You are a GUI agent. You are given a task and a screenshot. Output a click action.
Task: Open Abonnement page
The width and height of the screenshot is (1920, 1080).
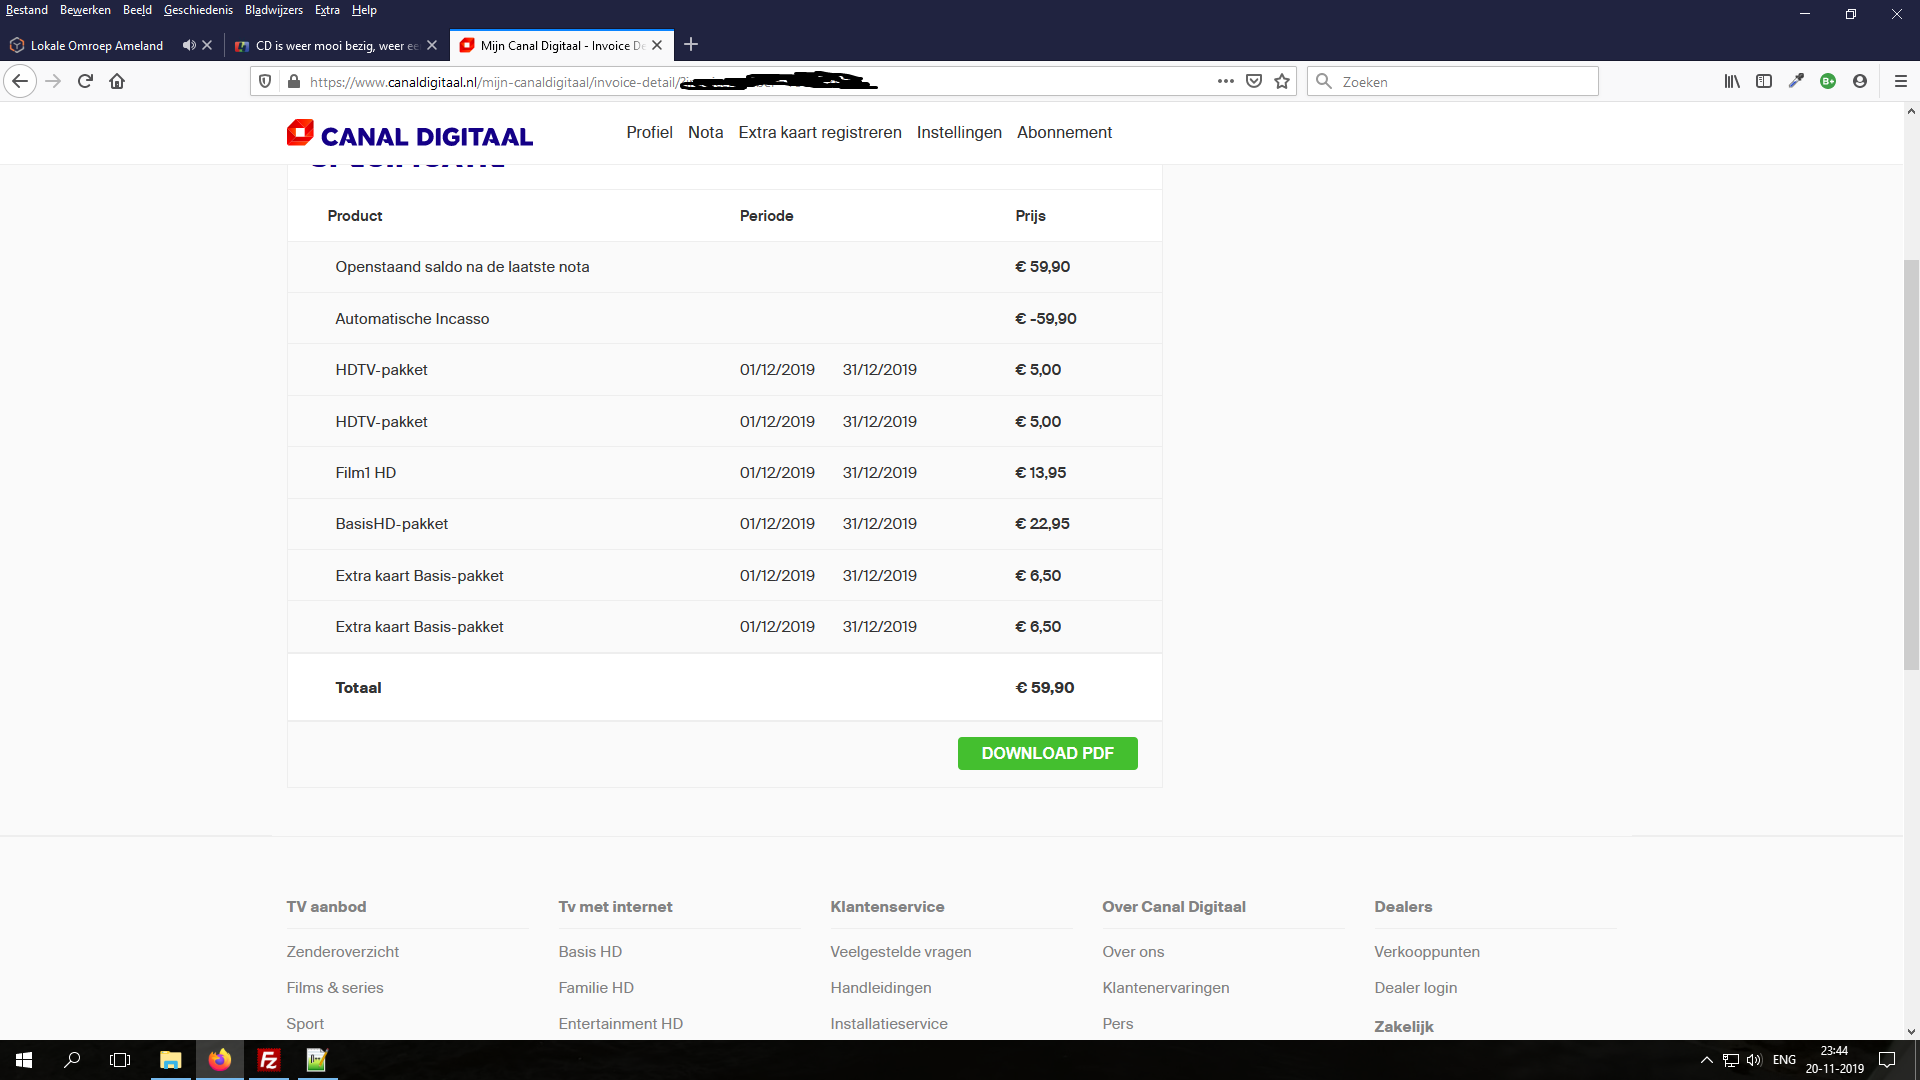[x=1064, y=132]
